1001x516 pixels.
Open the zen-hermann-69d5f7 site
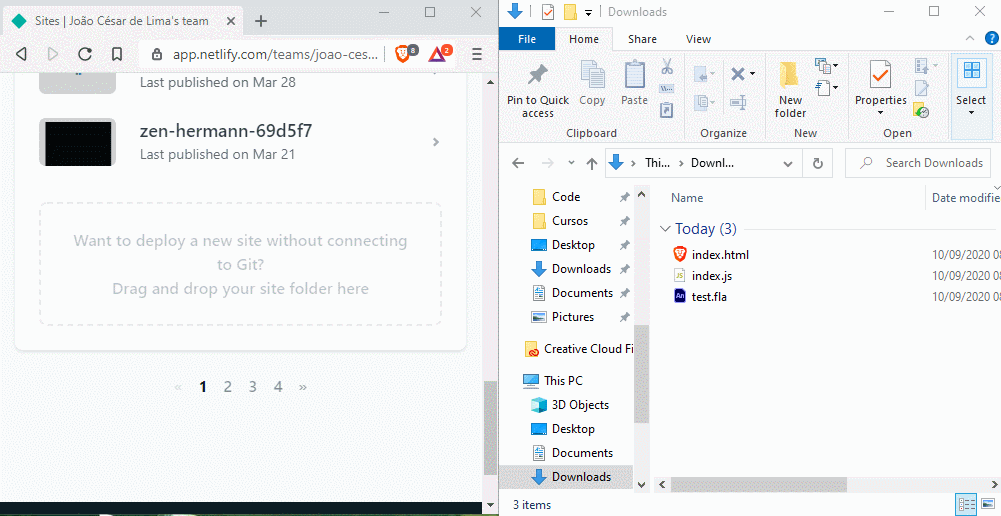[x=240, y=142]
